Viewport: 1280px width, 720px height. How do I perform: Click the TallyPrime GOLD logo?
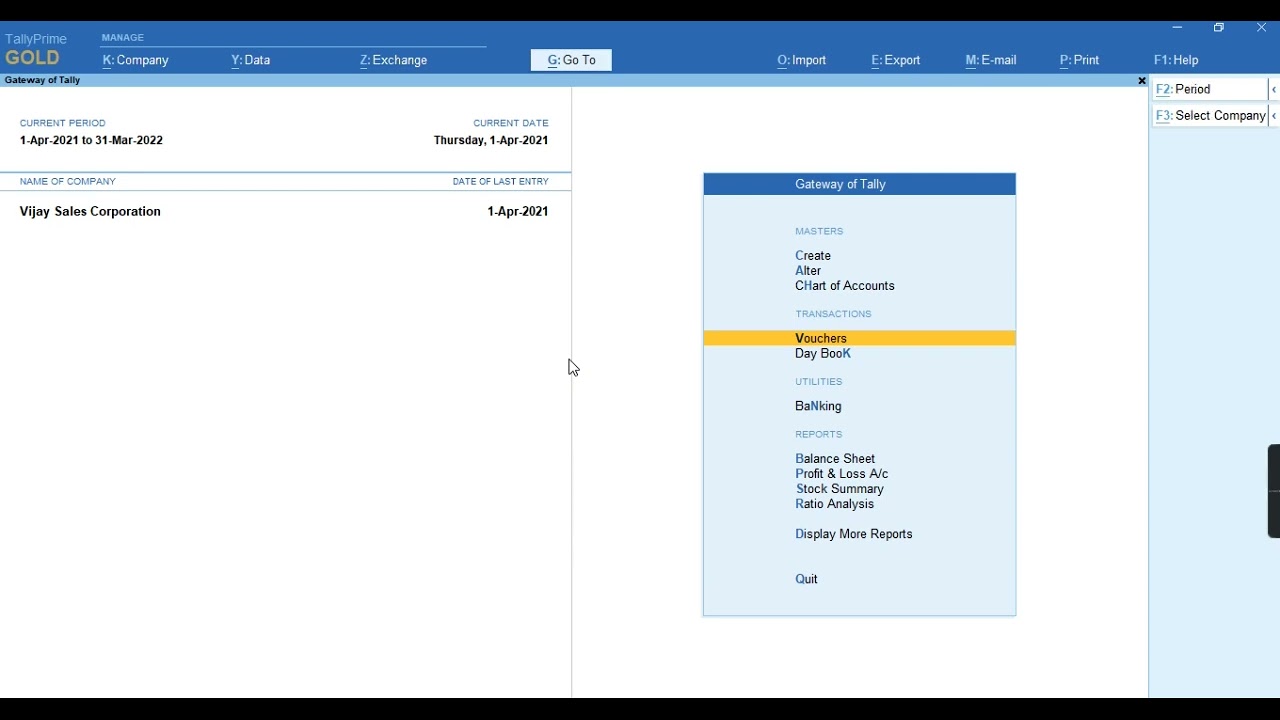pyautogui.click(x=36, y=49)
